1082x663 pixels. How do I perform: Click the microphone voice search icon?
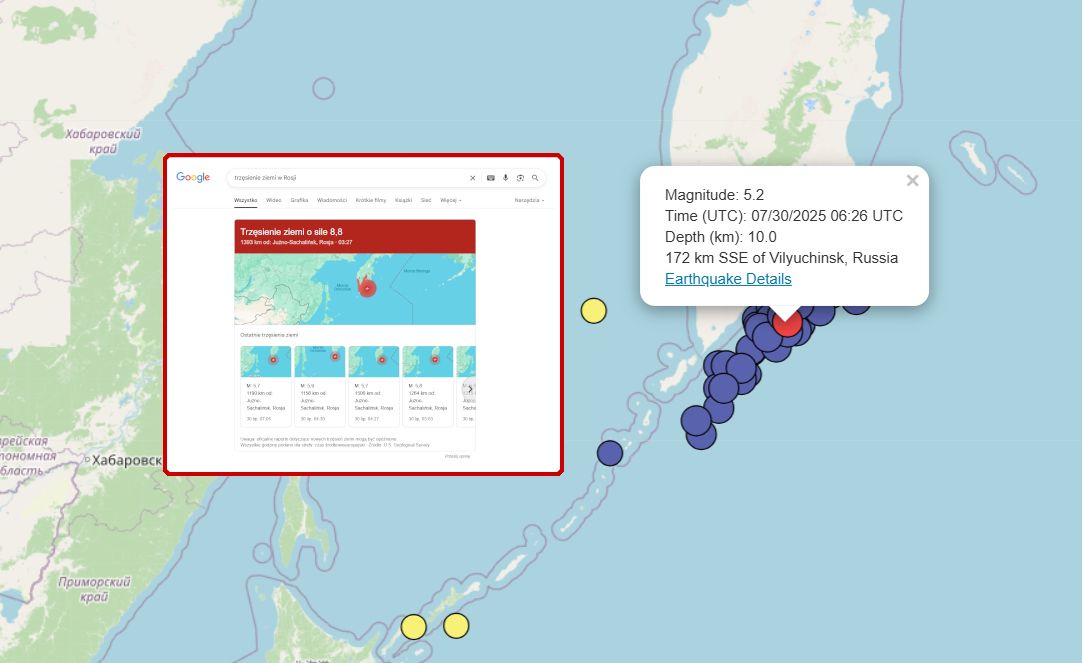coord(505,178)
